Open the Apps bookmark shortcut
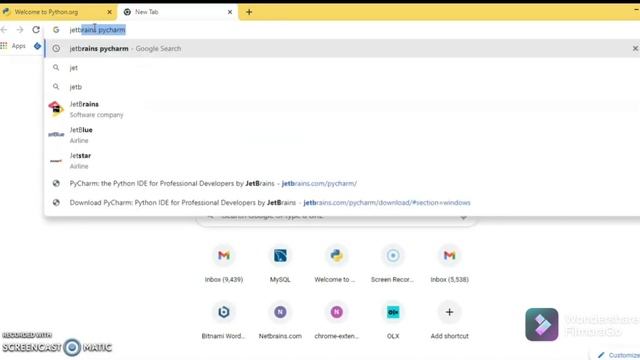Screen dimensions: 640x360 pyautogui.click(x=13, y=46)
